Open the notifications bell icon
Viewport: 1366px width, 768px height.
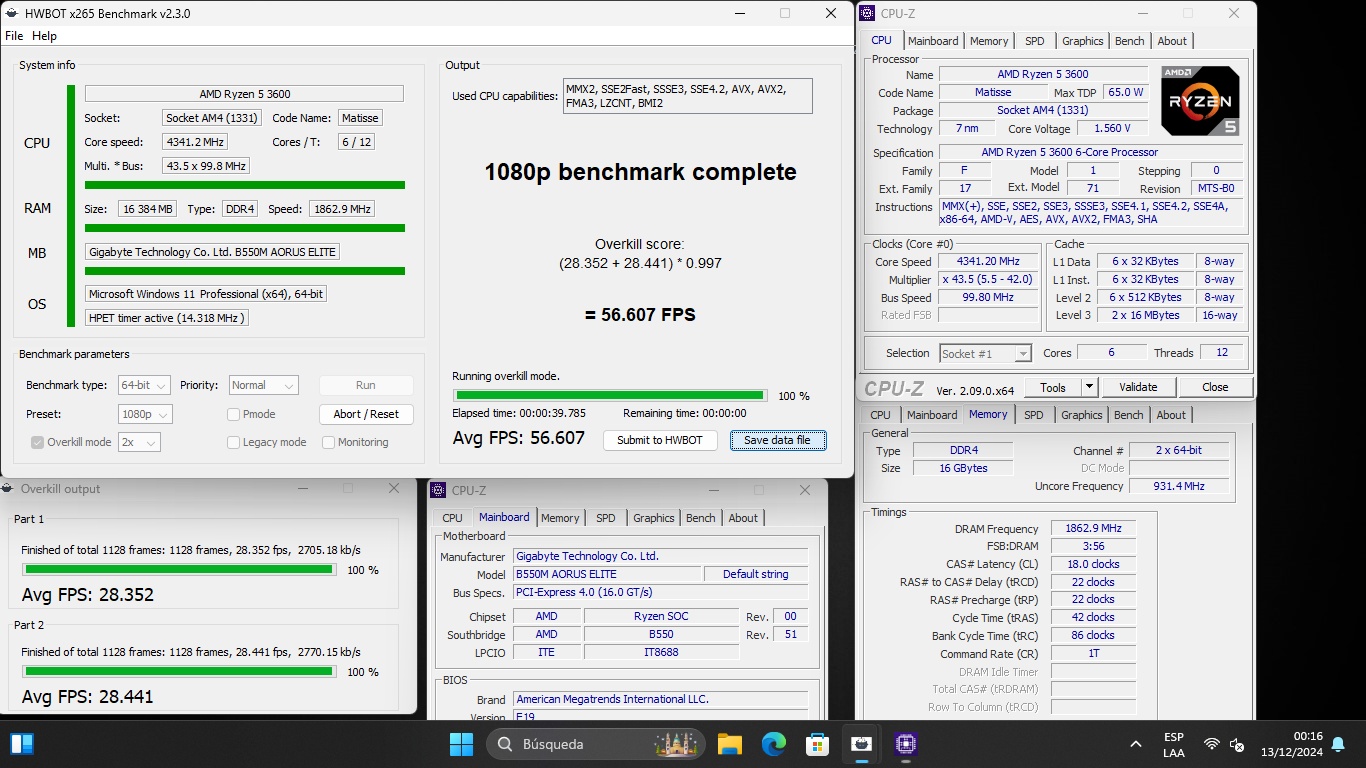point(1338,744)
